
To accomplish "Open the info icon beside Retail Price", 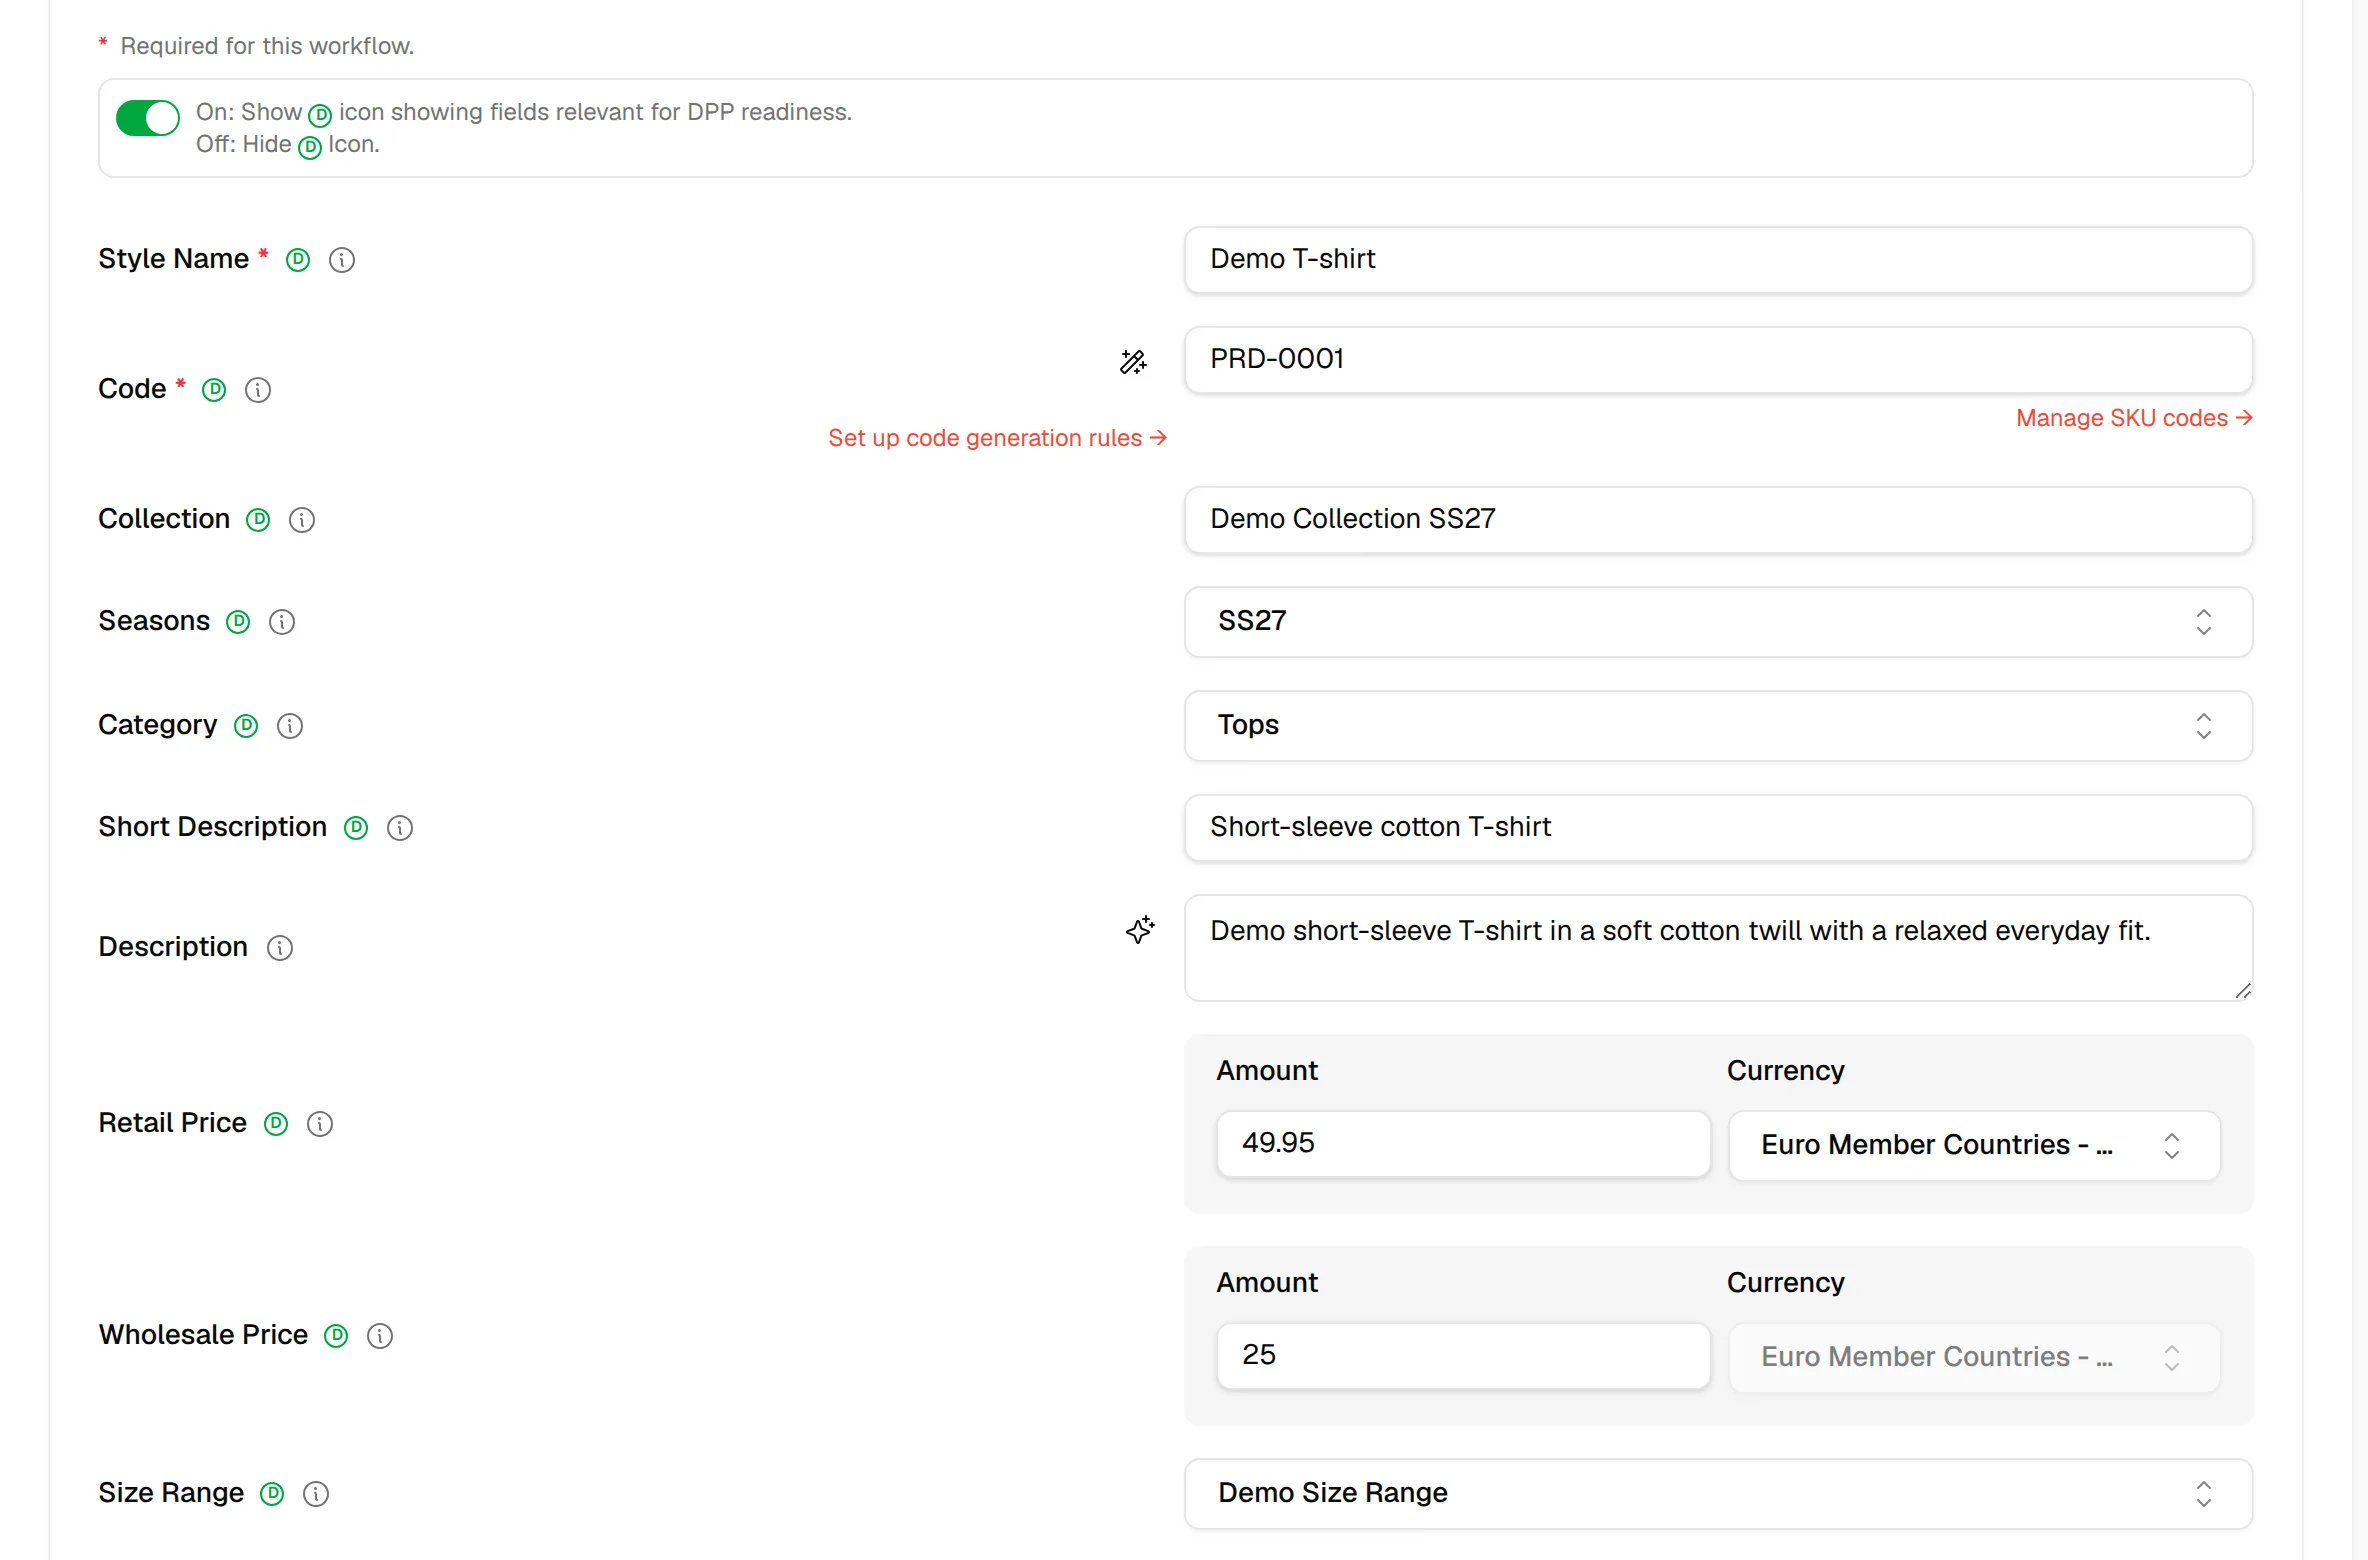I will tap(320, 1124).
